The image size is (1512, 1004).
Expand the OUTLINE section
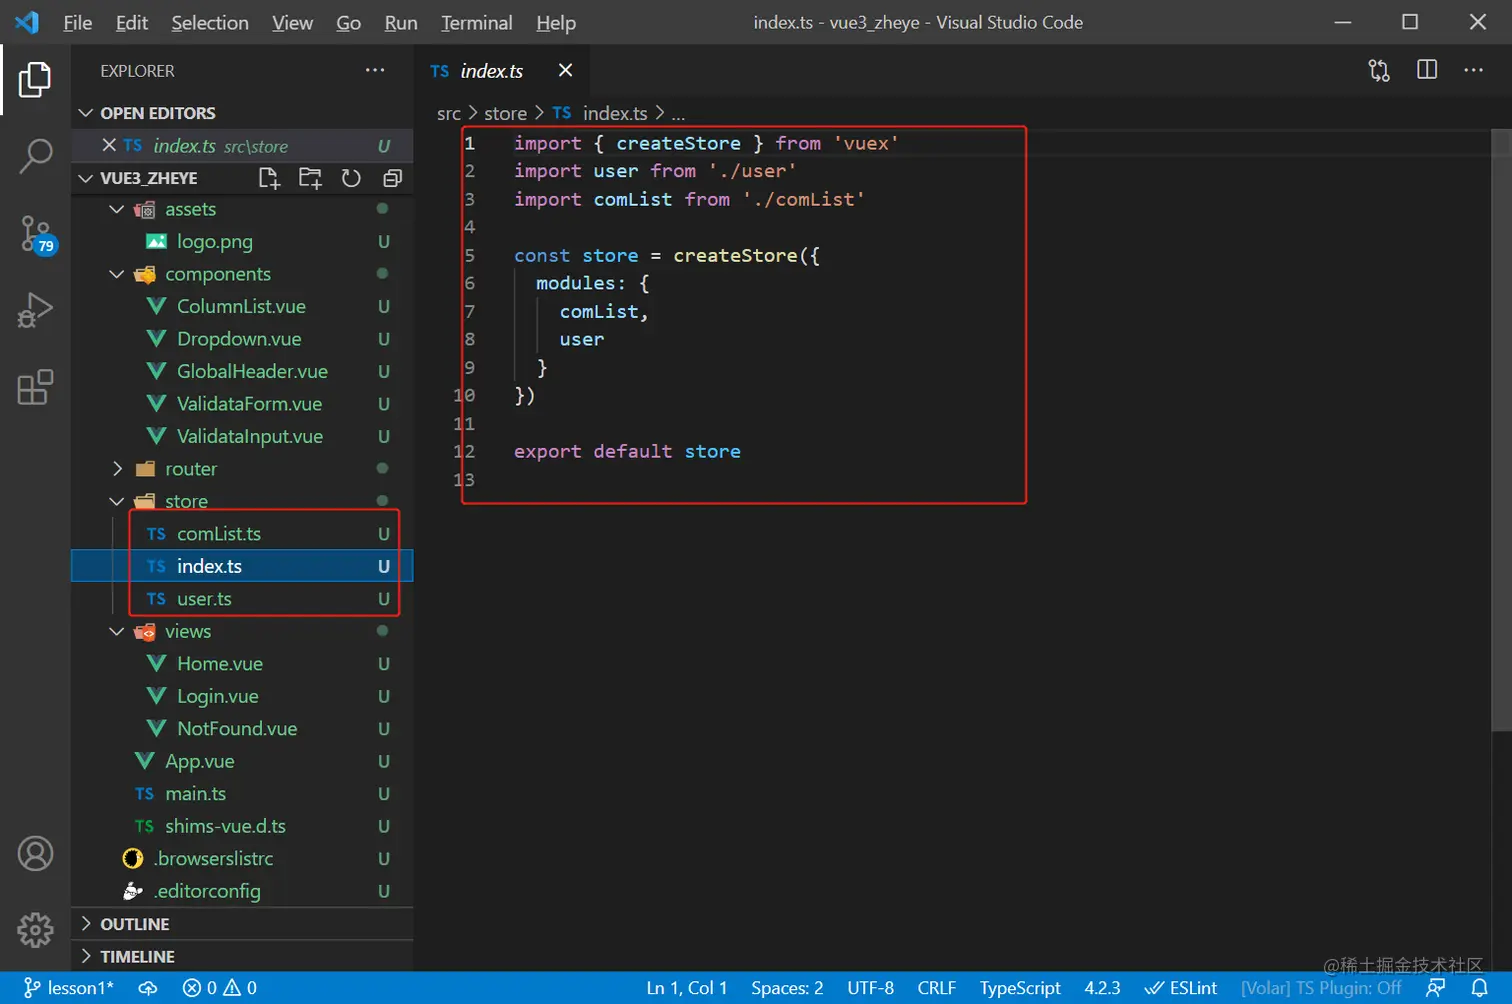coord(134,924)
